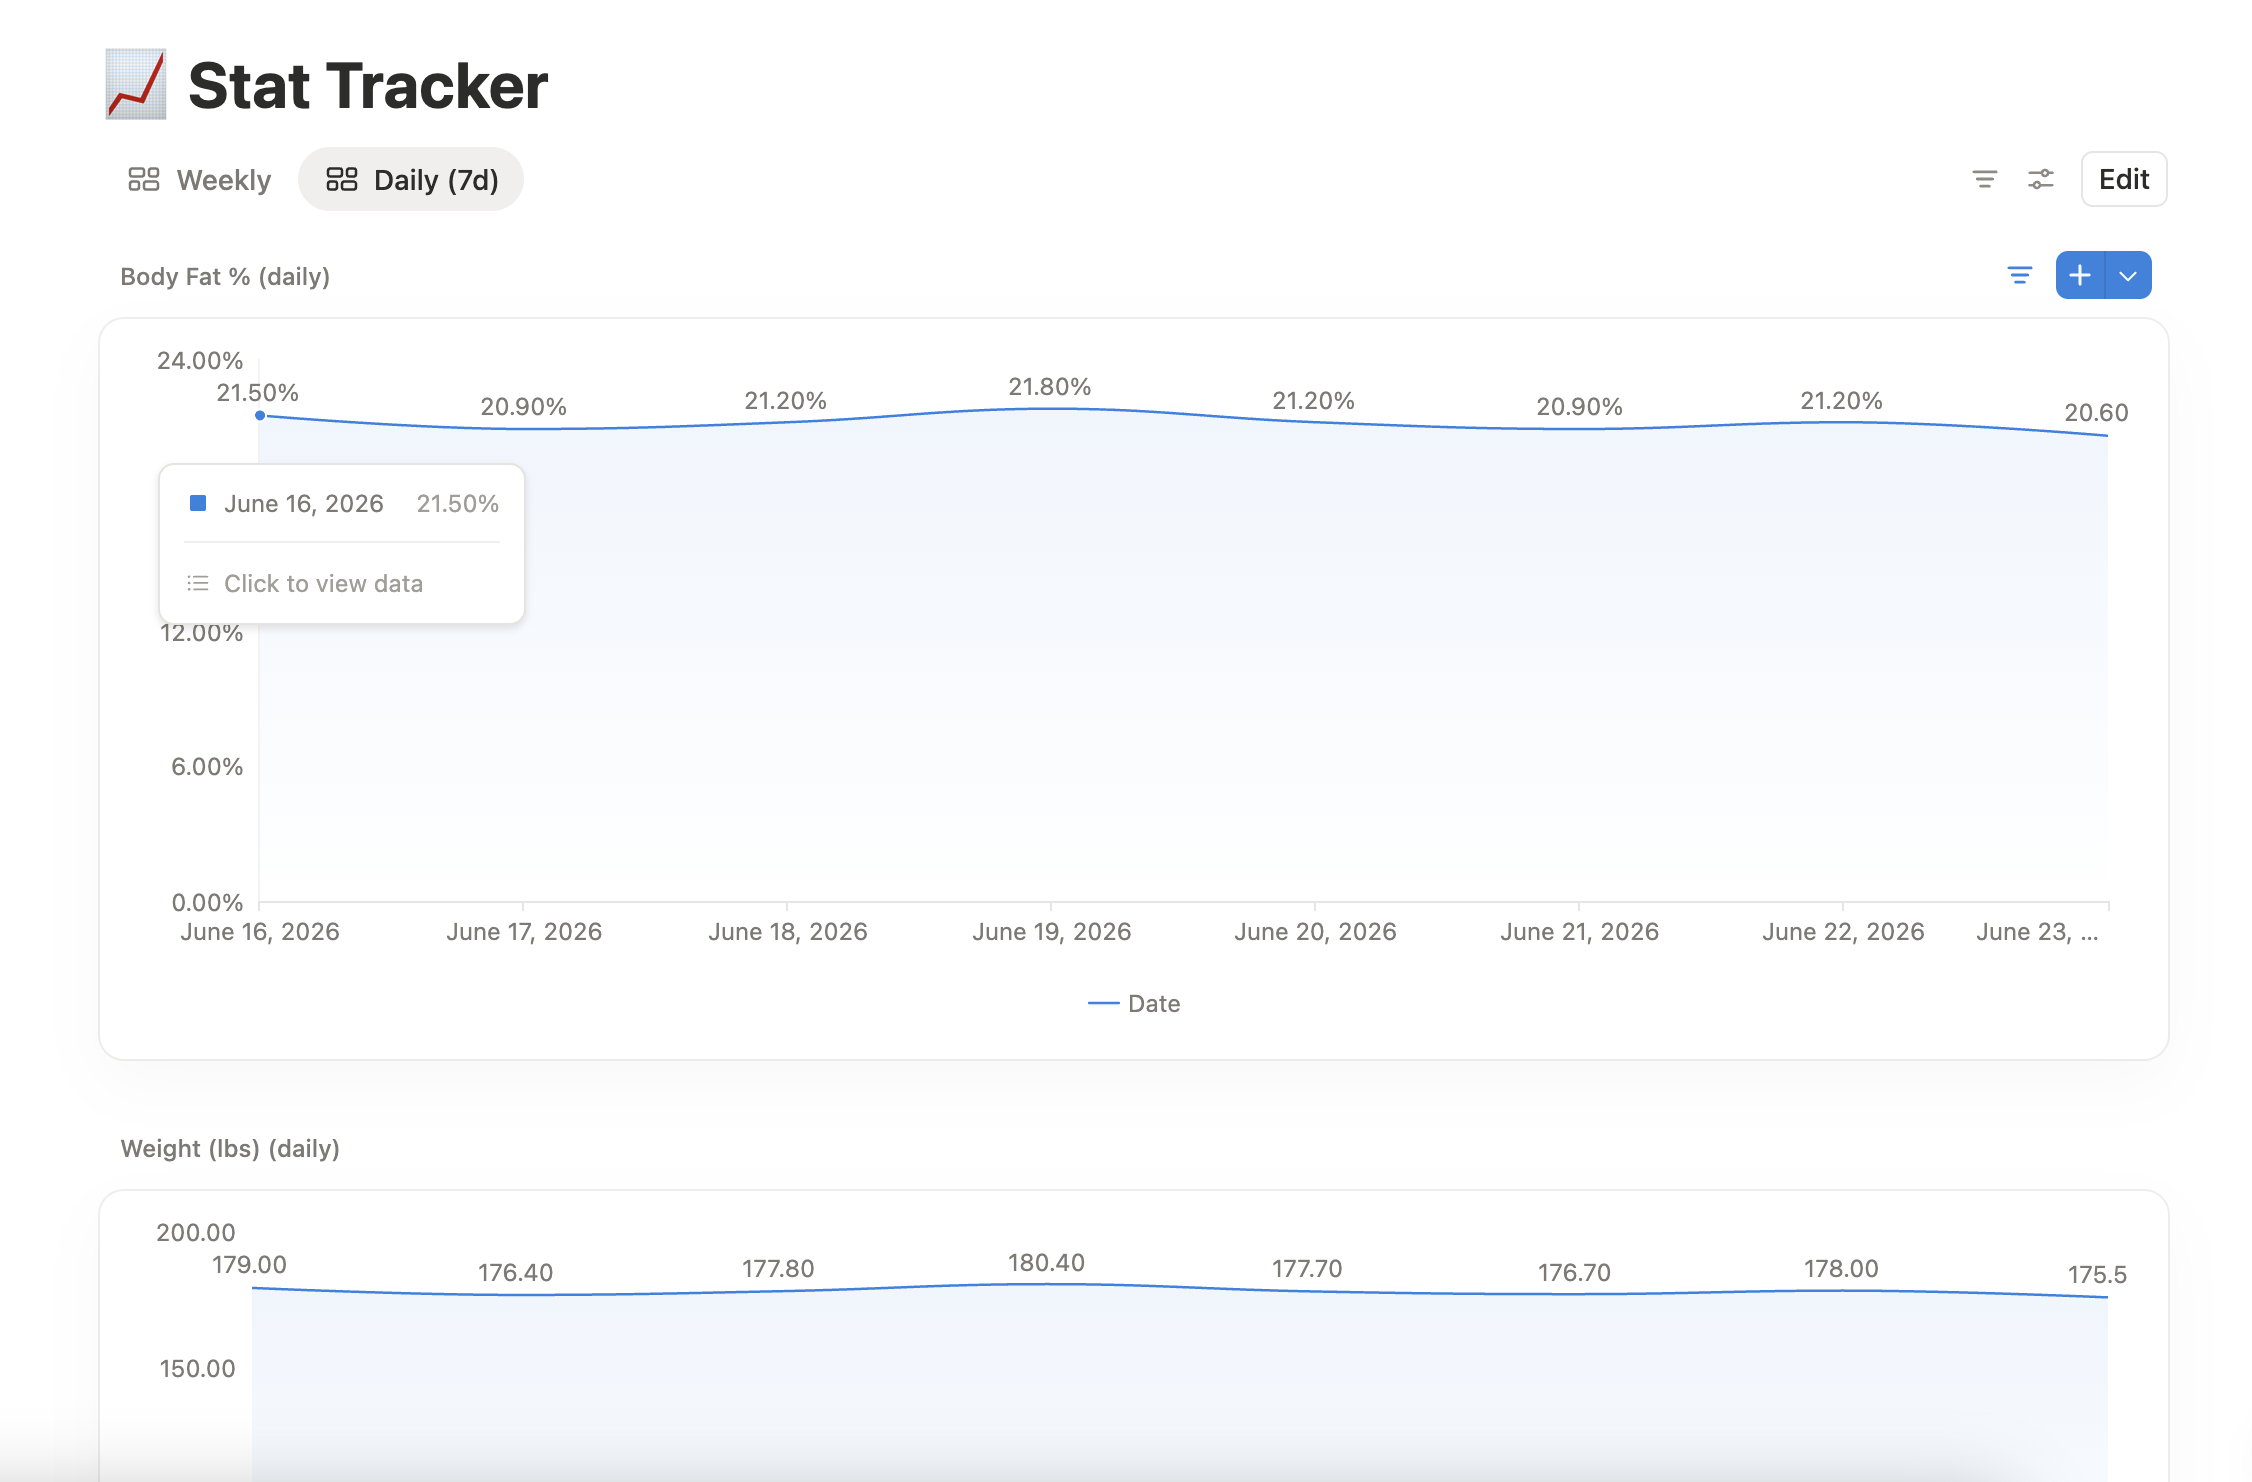Click the 21.80% data label
Viewport: 2252px width, 1482px height.
1049,387
